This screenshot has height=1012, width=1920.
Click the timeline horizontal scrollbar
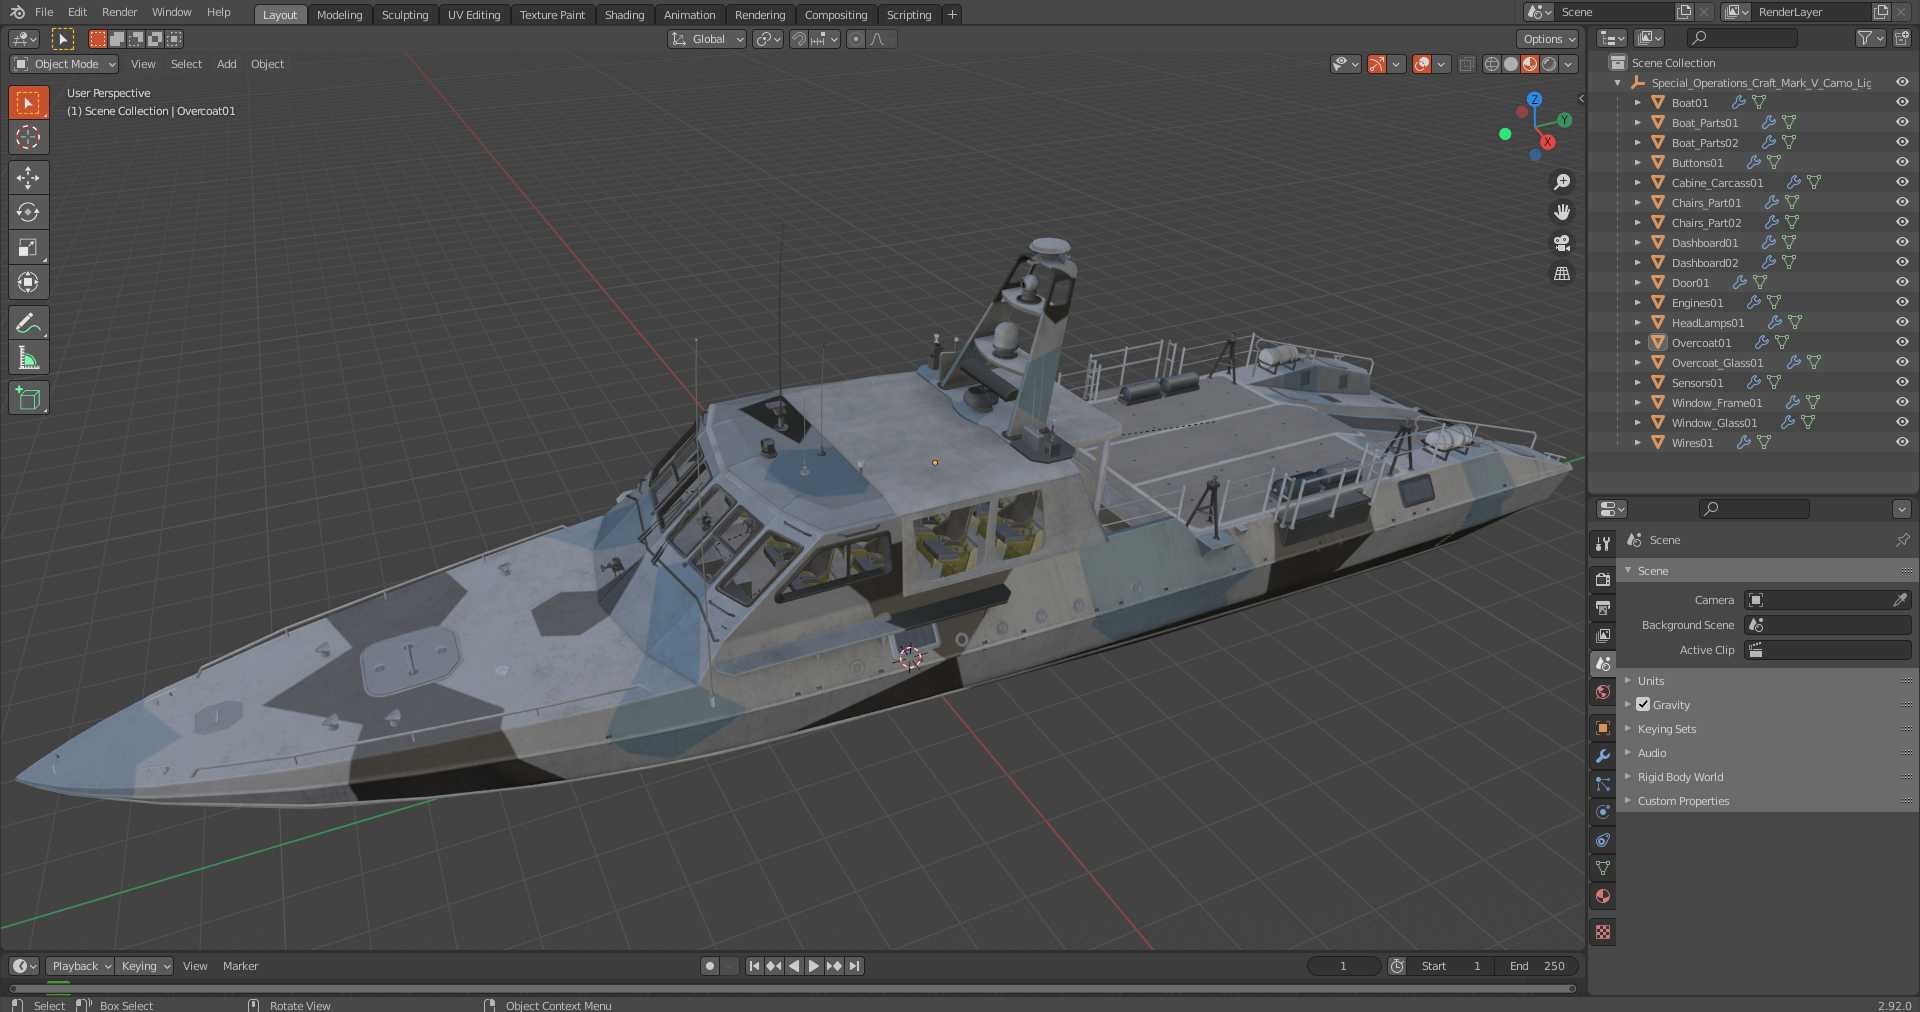pos(790,989)
